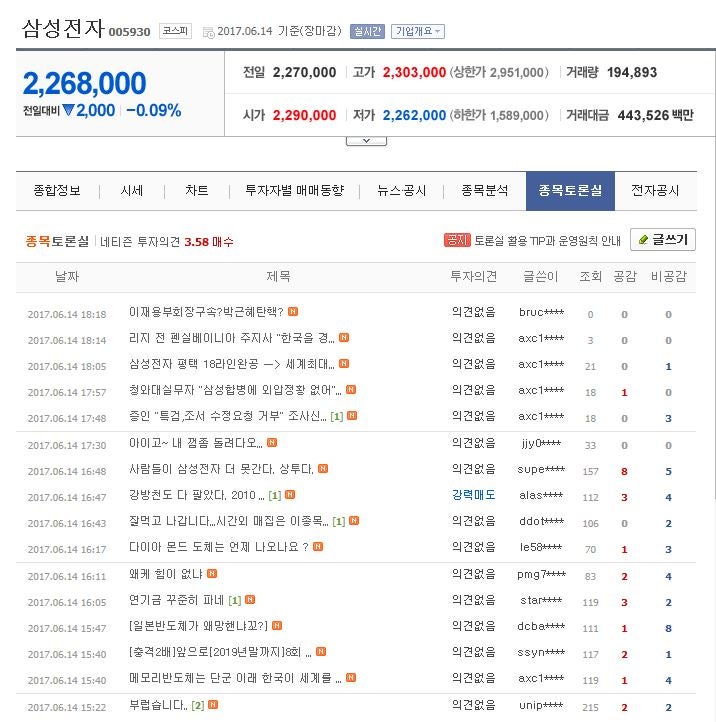
Task: Open post 잘먹고 나갑니다...시간외 매집은
Action: coord(228,521)
